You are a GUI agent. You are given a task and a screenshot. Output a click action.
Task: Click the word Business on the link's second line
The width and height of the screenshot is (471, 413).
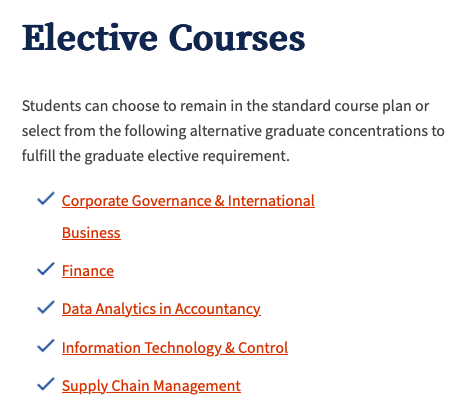pyautogui.click(x=91, y=233)
